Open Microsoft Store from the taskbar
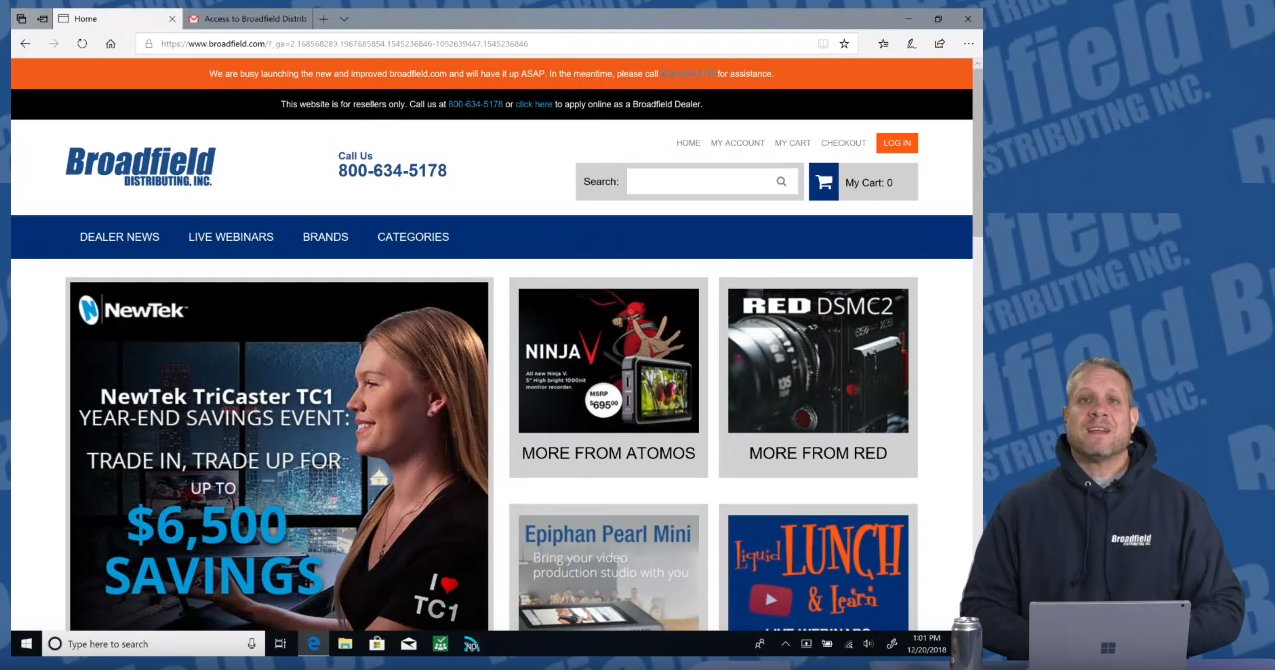 [x=377, y=644]
